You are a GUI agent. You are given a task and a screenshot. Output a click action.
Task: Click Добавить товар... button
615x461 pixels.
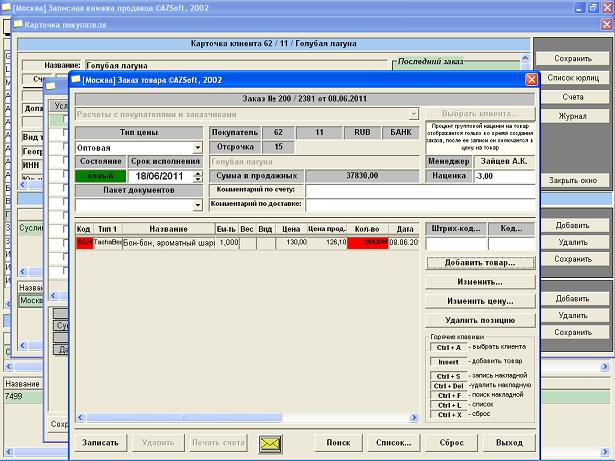(x=480, y=263)
